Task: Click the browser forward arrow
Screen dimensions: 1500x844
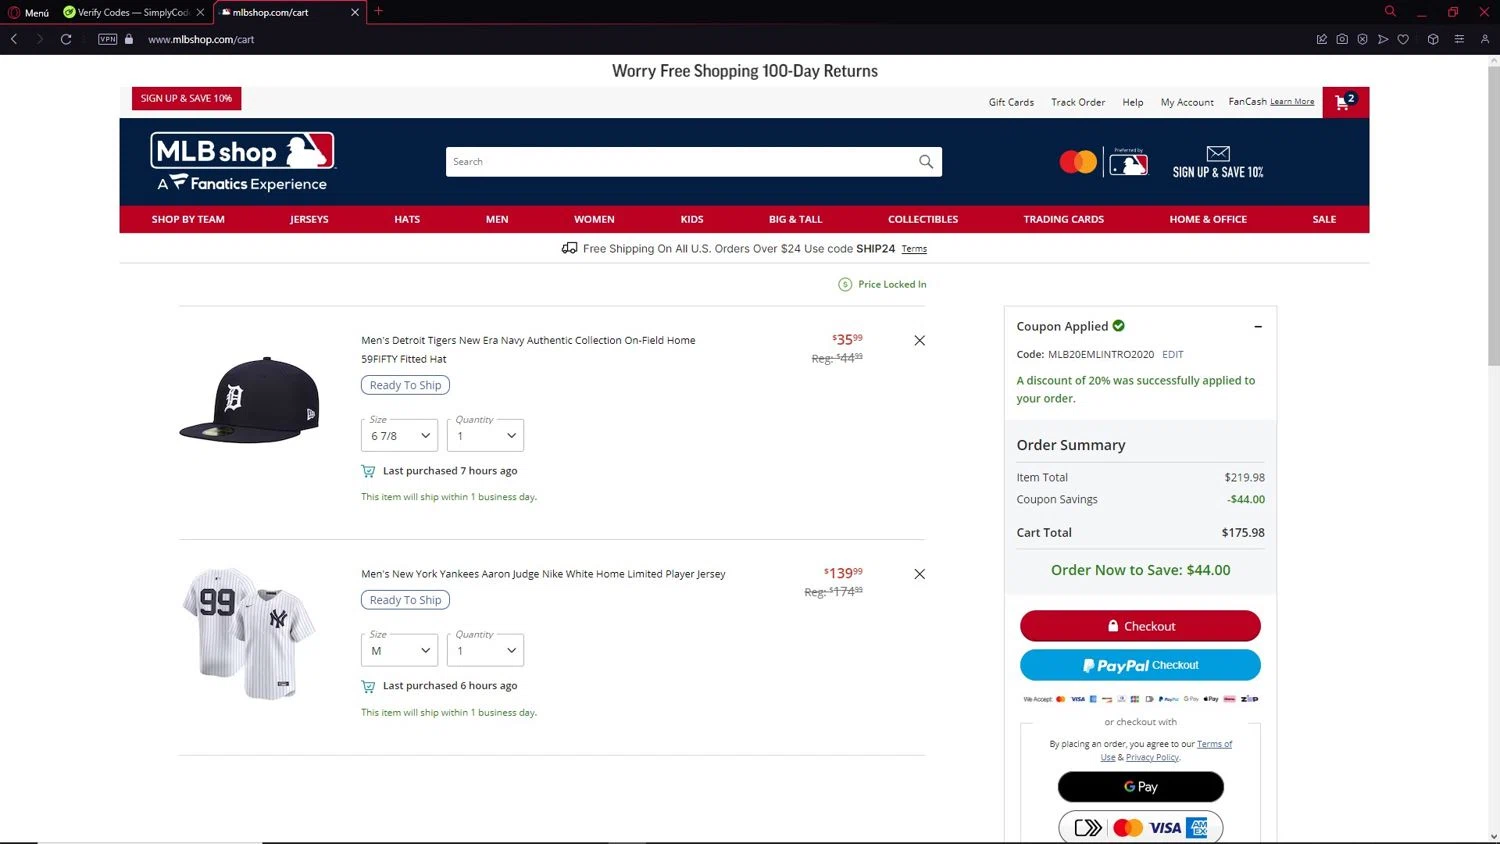Action: pyautogui.click(x=39, y=39)
